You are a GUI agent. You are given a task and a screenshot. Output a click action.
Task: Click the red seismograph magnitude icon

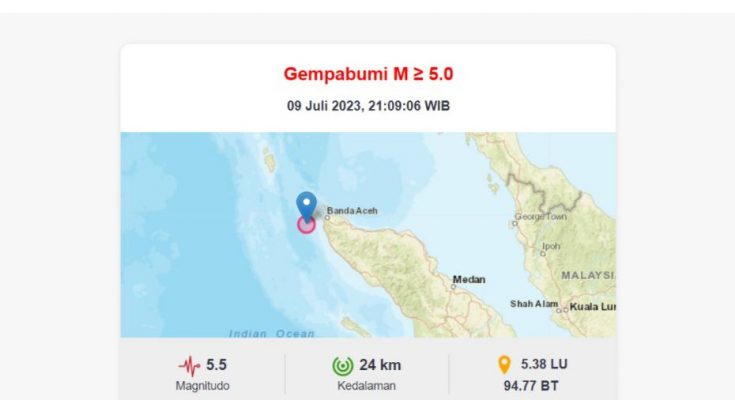[x=189, y=366]
